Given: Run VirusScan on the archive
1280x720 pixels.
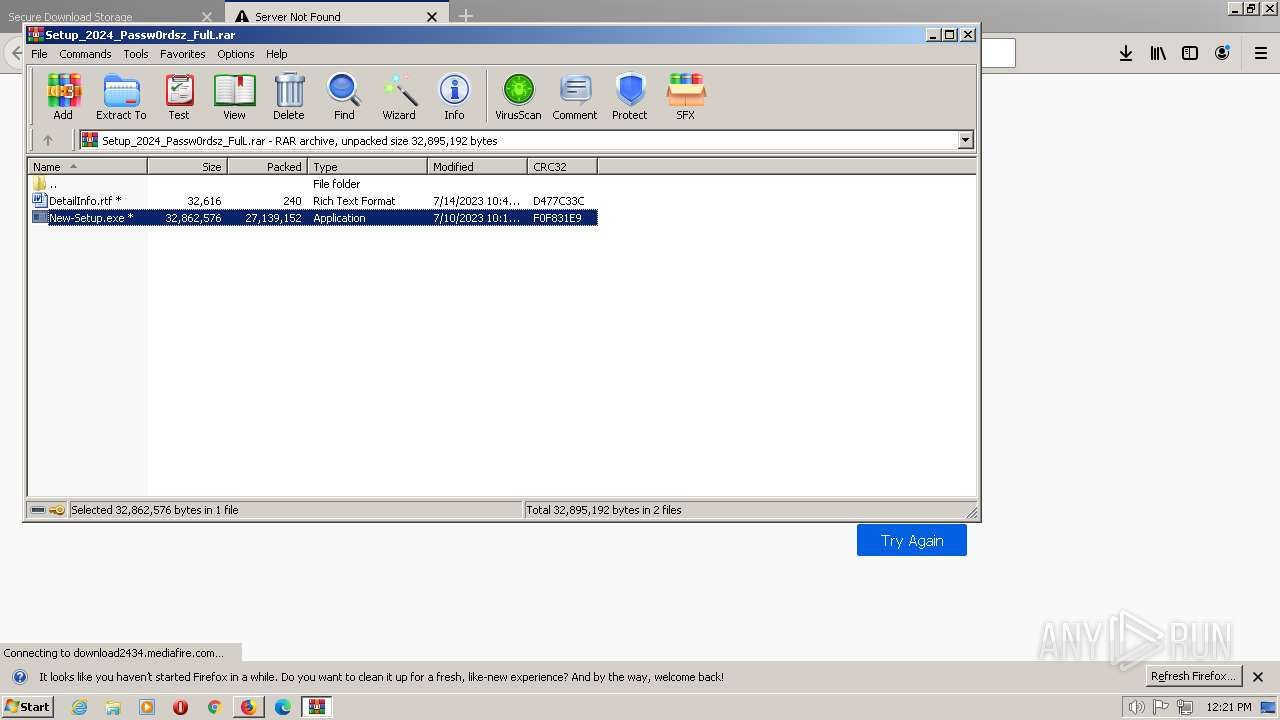Looking at the screenshot, I should [x=518, y=96].
